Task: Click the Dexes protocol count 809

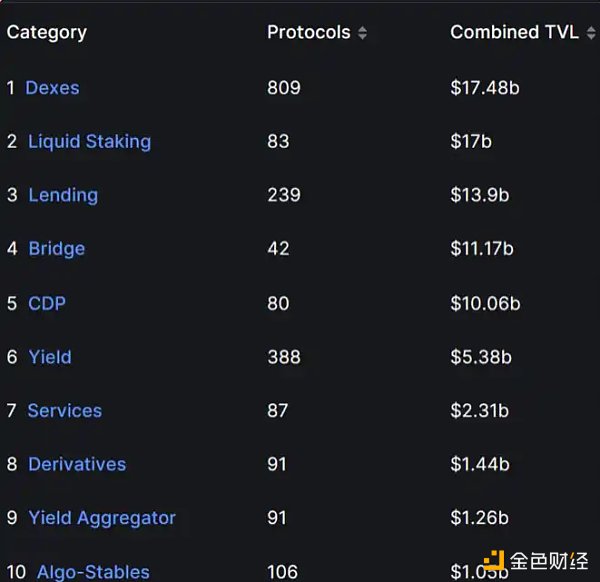Action: pos(284,88)
